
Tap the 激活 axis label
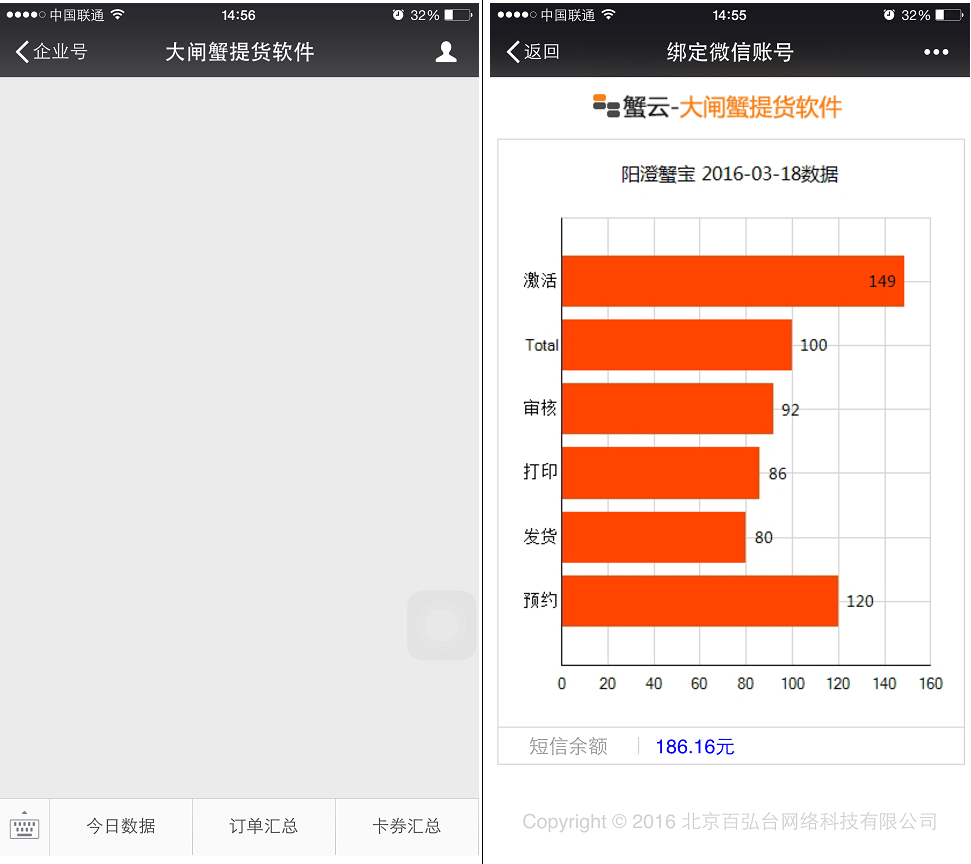click(540, 281)
